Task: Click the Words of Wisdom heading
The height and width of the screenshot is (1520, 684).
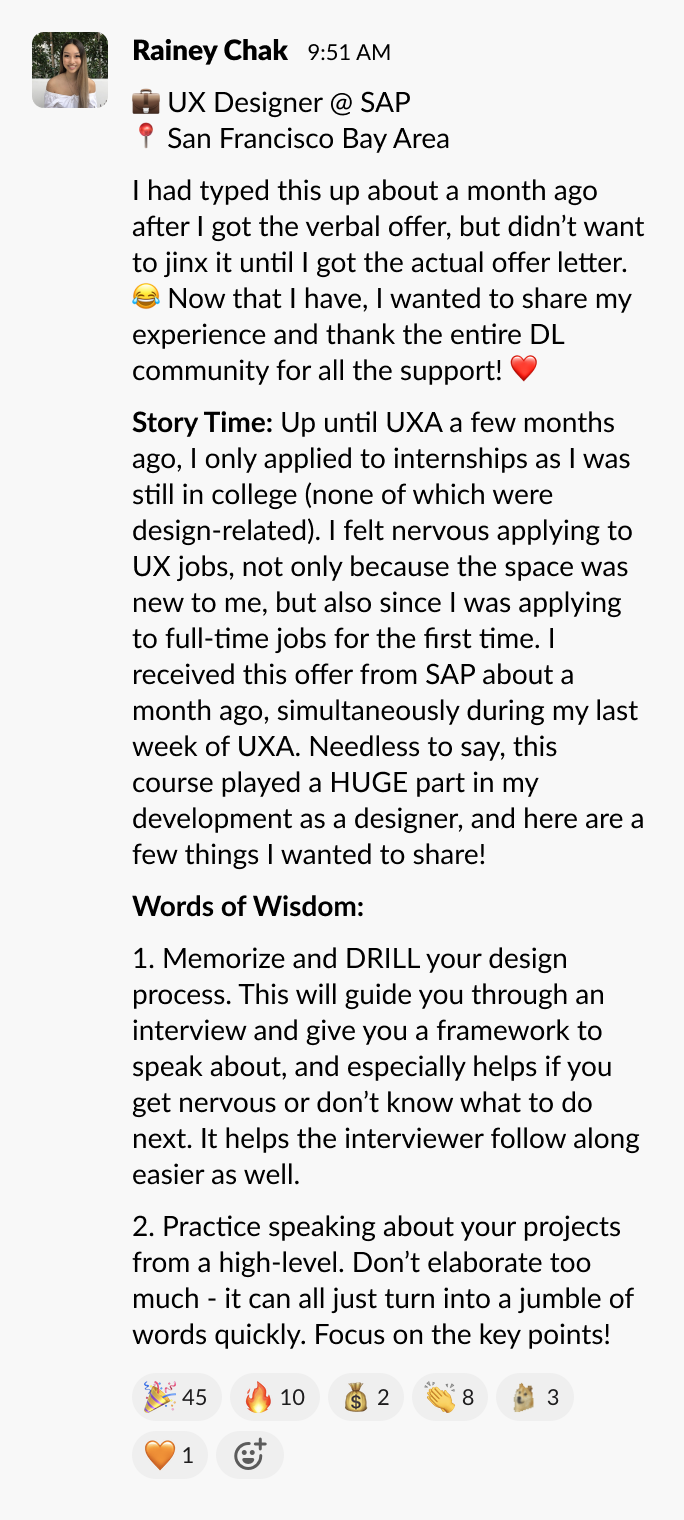Action: (248, 906)
